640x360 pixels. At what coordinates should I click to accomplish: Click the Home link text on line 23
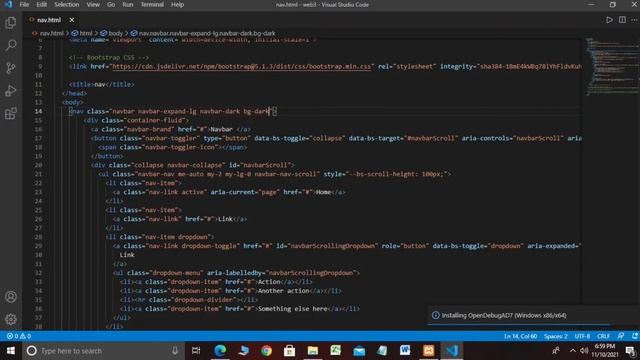click(x=323, y=192)
